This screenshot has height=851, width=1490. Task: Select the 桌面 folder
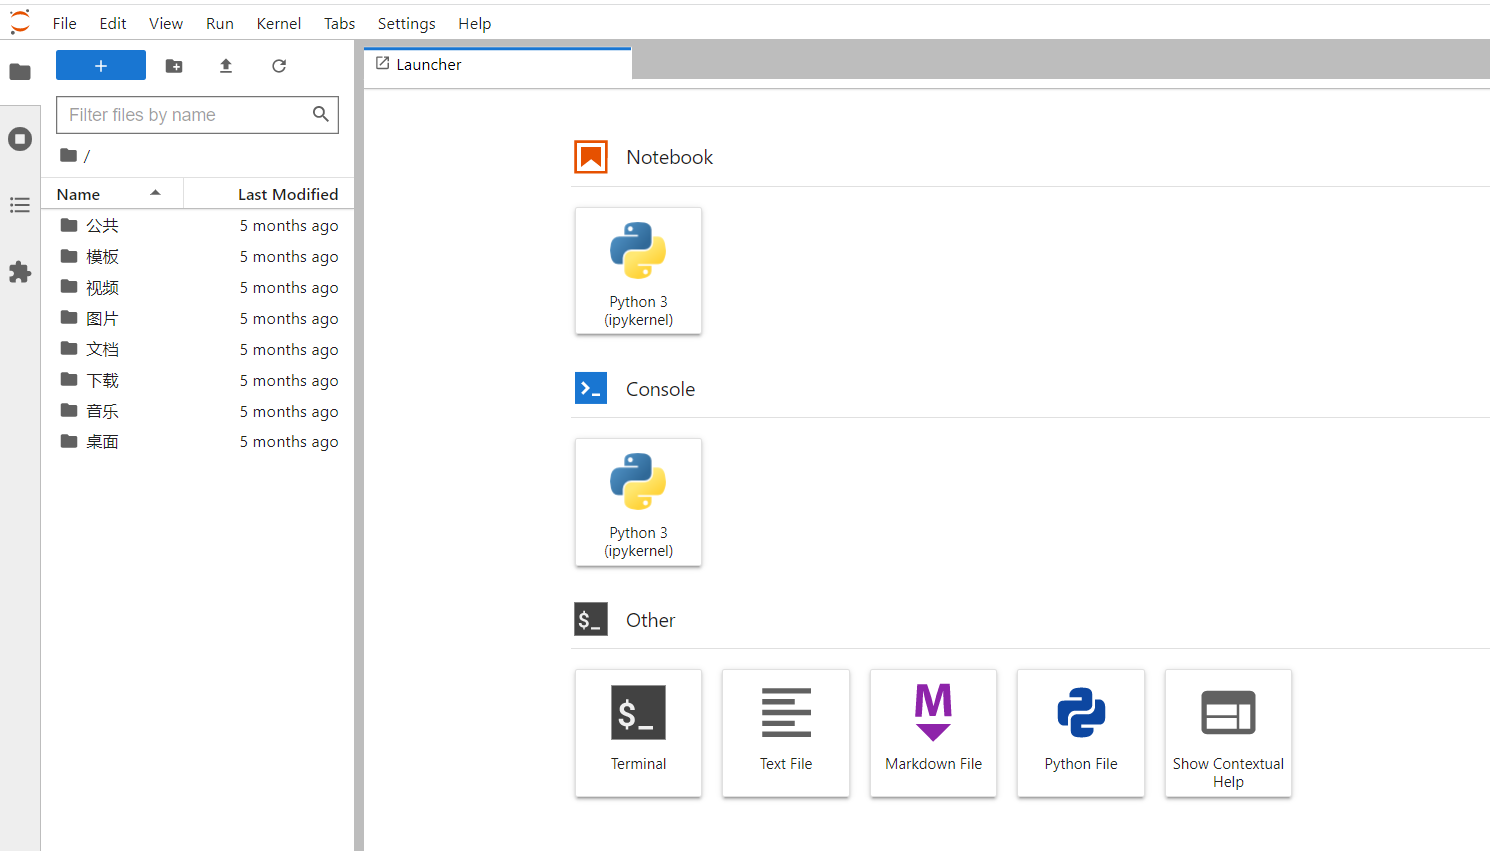coord(198,442)
